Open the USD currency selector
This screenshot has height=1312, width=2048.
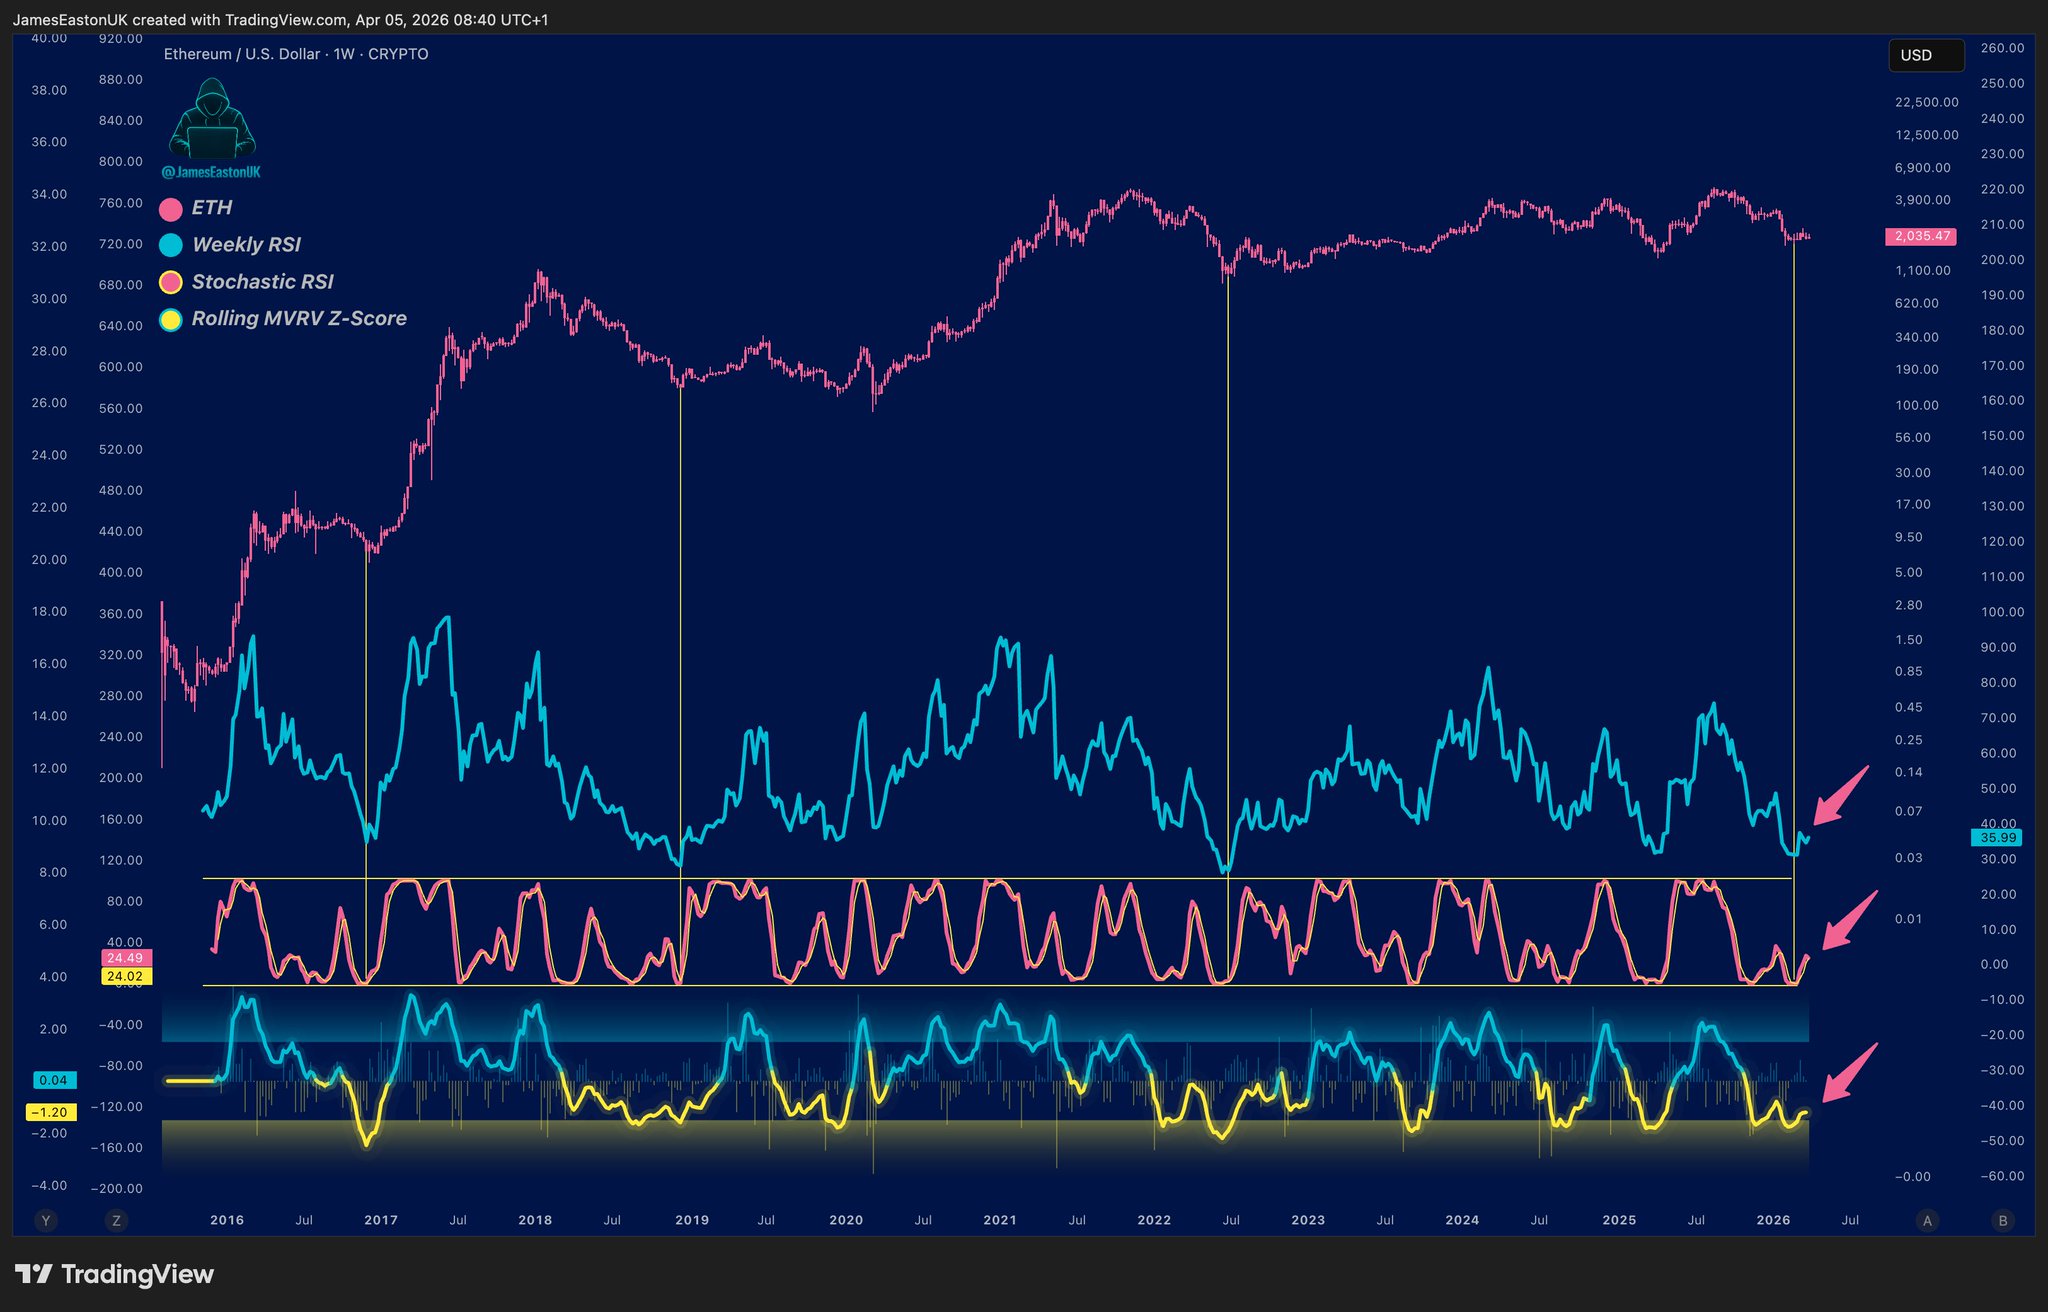(1925, 55)
